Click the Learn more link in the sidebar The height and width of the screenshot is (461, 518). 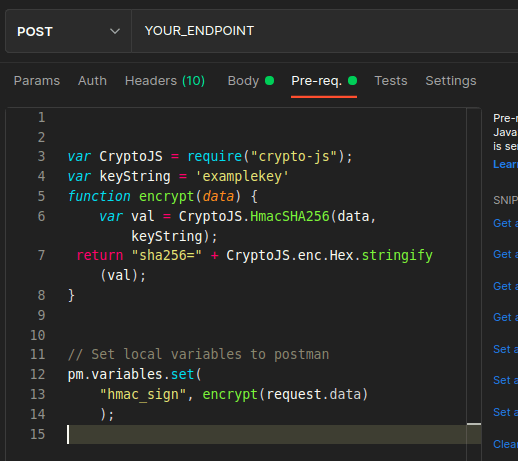(x=505, y=164)
